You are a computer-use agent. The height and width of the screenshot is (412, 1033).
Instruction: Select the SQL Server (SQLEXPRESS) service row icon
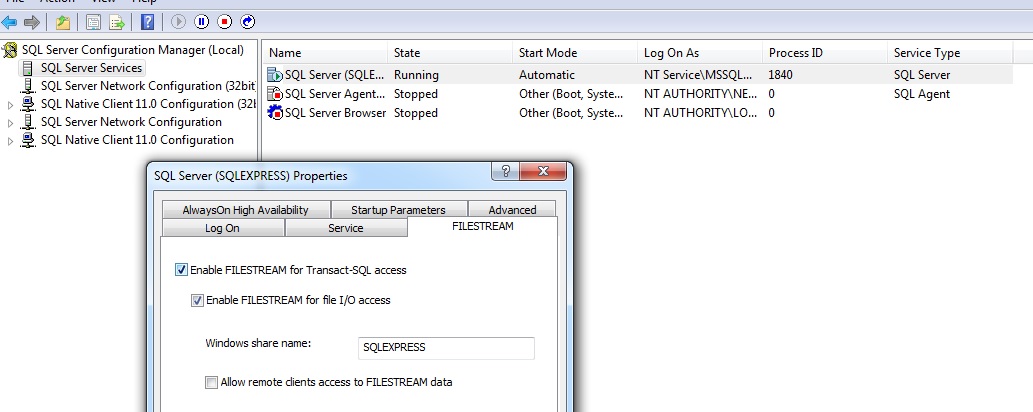pos(275,75)
